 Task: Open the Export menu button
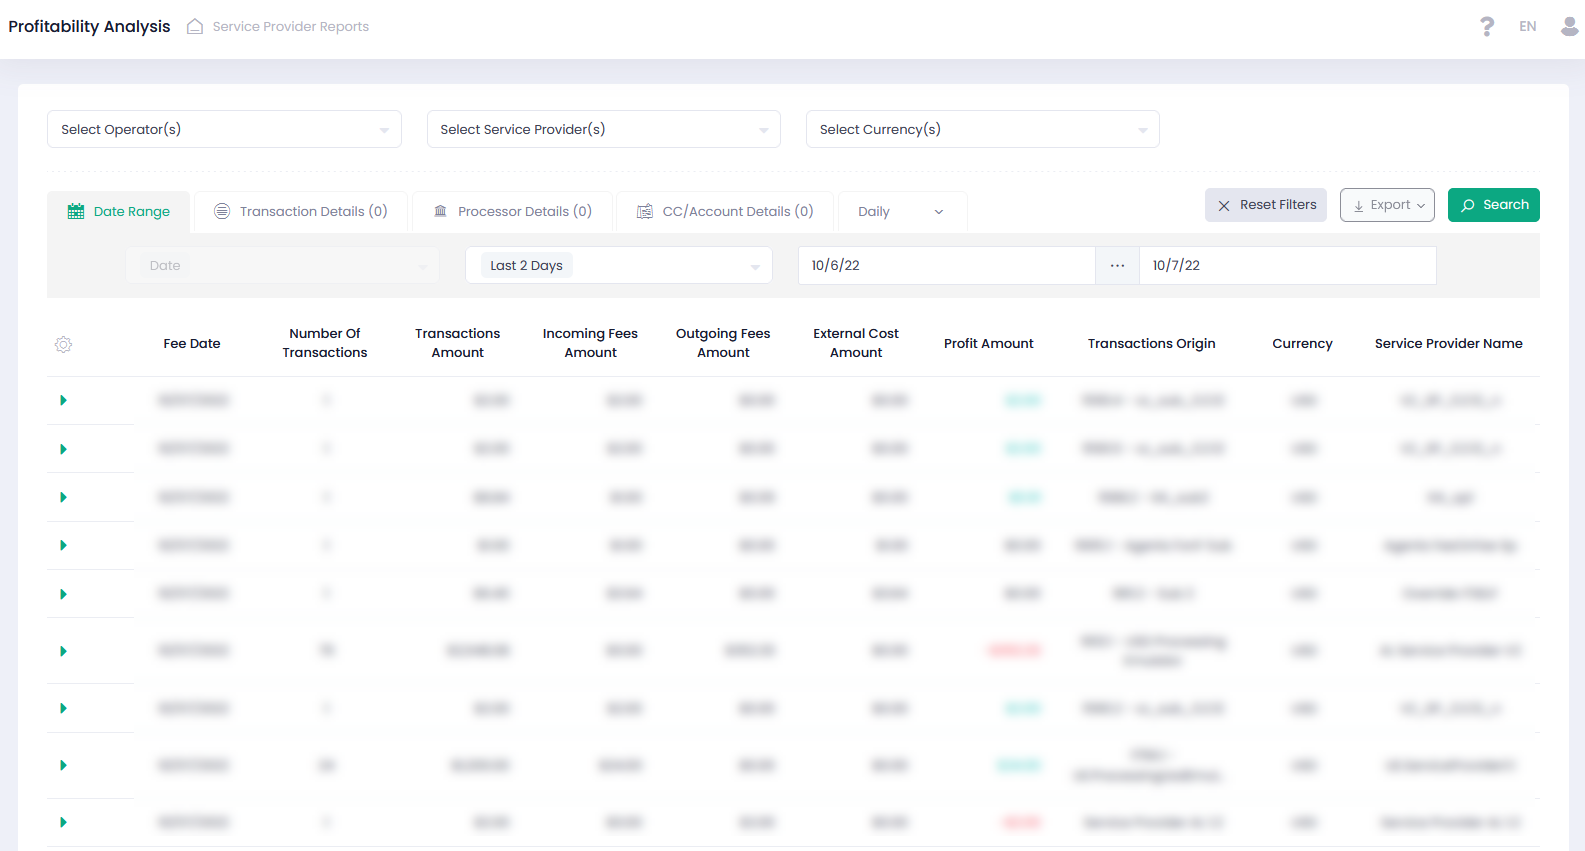1387,205
